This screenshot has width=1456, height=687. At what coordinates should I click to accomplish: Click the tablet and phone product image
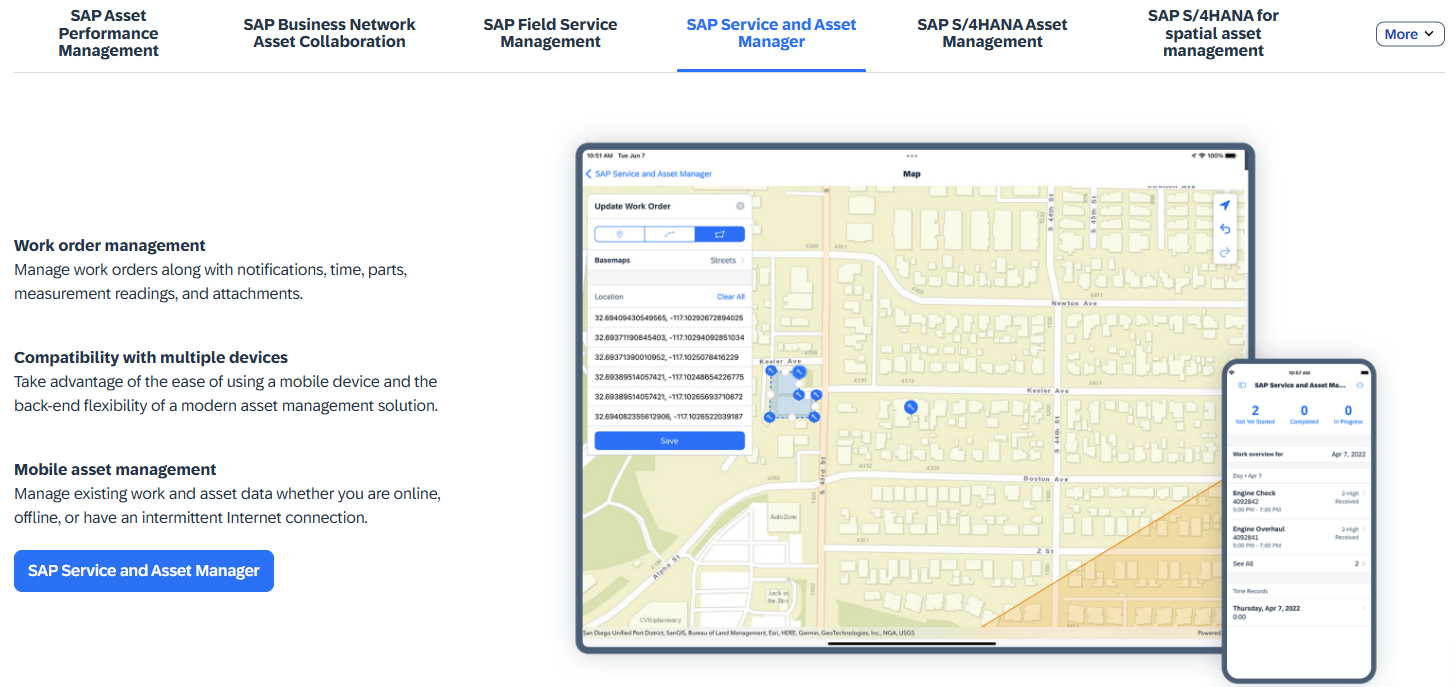(x=976, y=413)
